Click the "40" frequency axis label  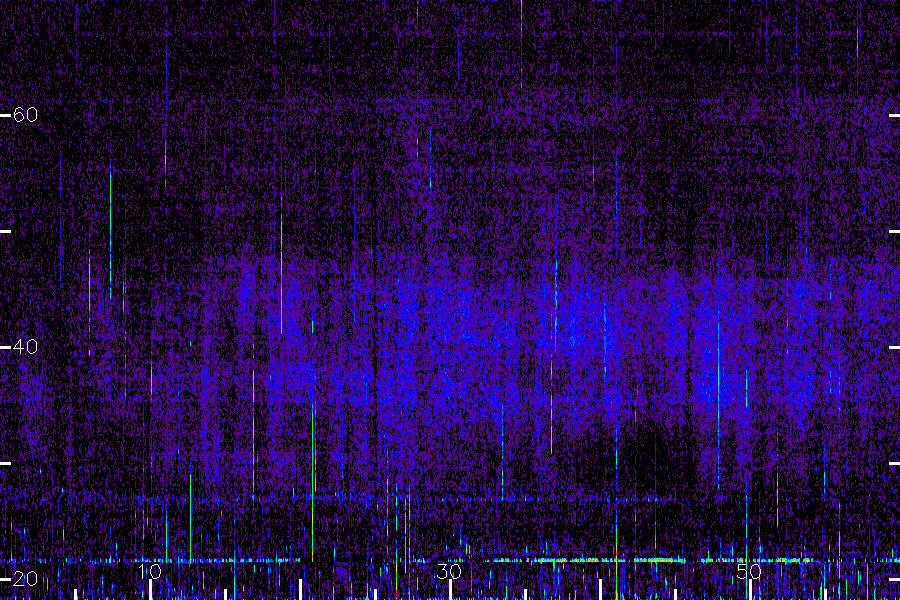[25, 347]
